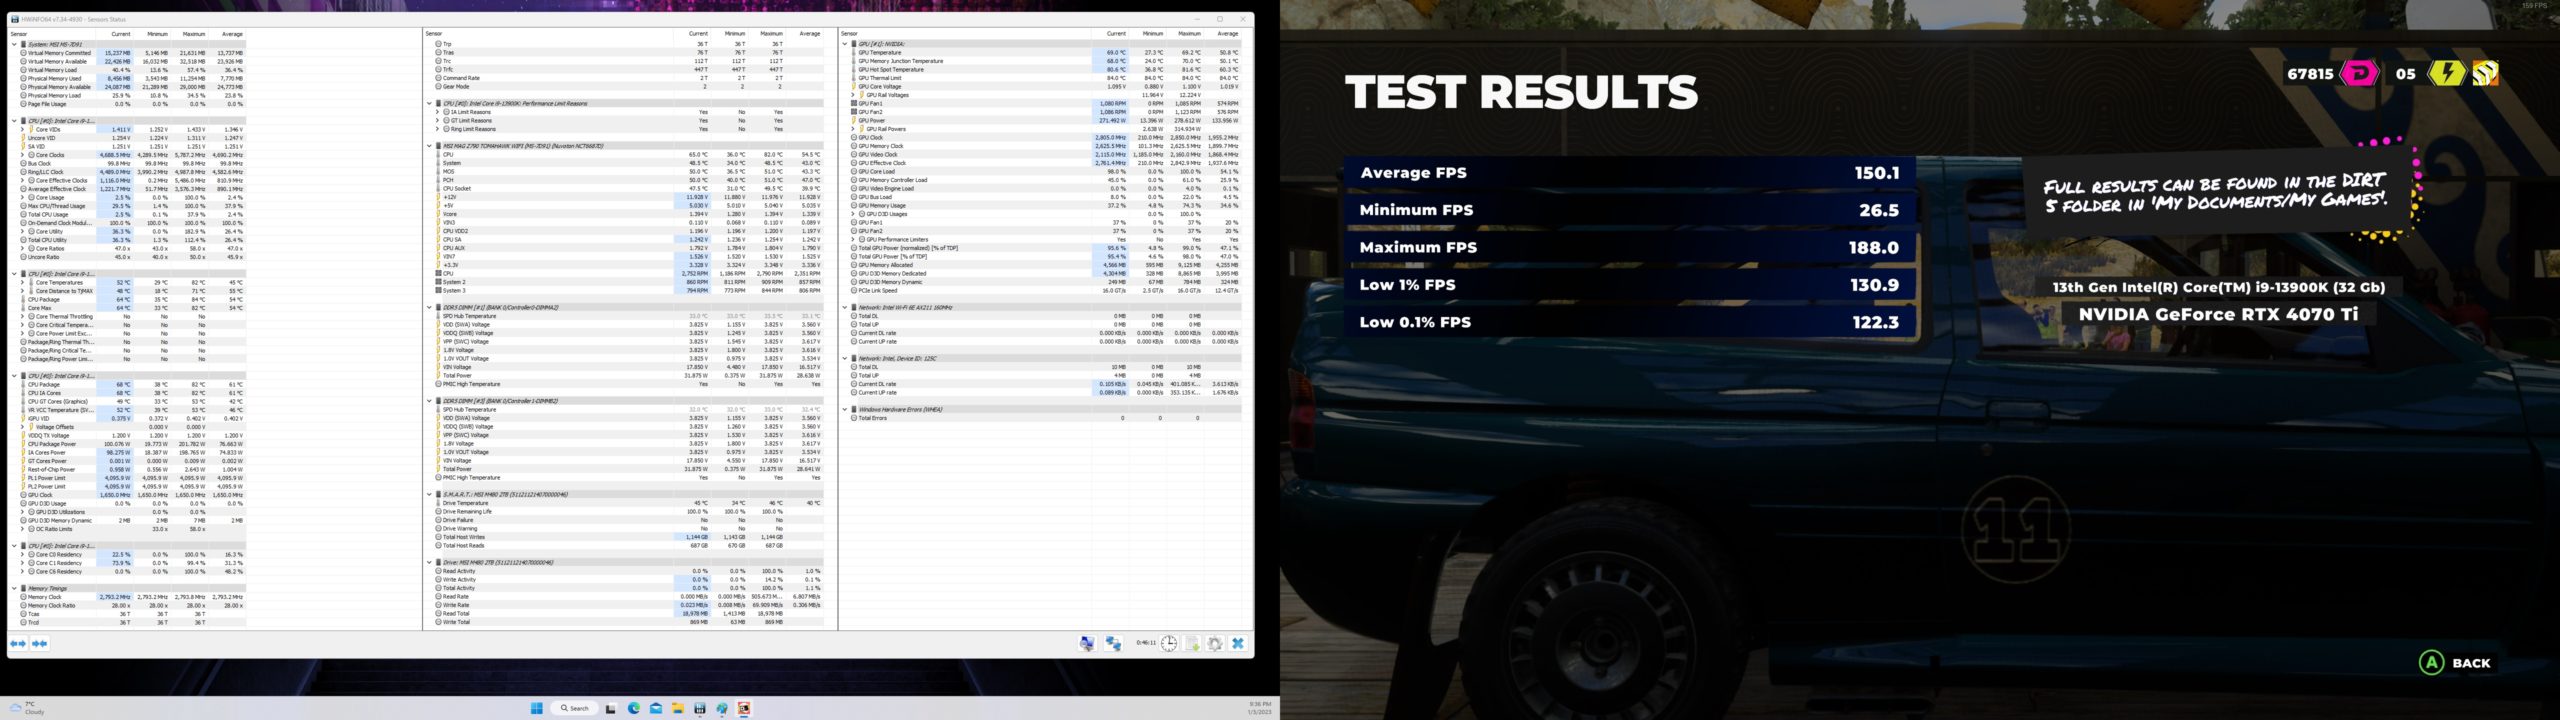The image size is (2560, 720).
Task: Expand the GT Limit Reasons row
Action: (x=437, y=120)
